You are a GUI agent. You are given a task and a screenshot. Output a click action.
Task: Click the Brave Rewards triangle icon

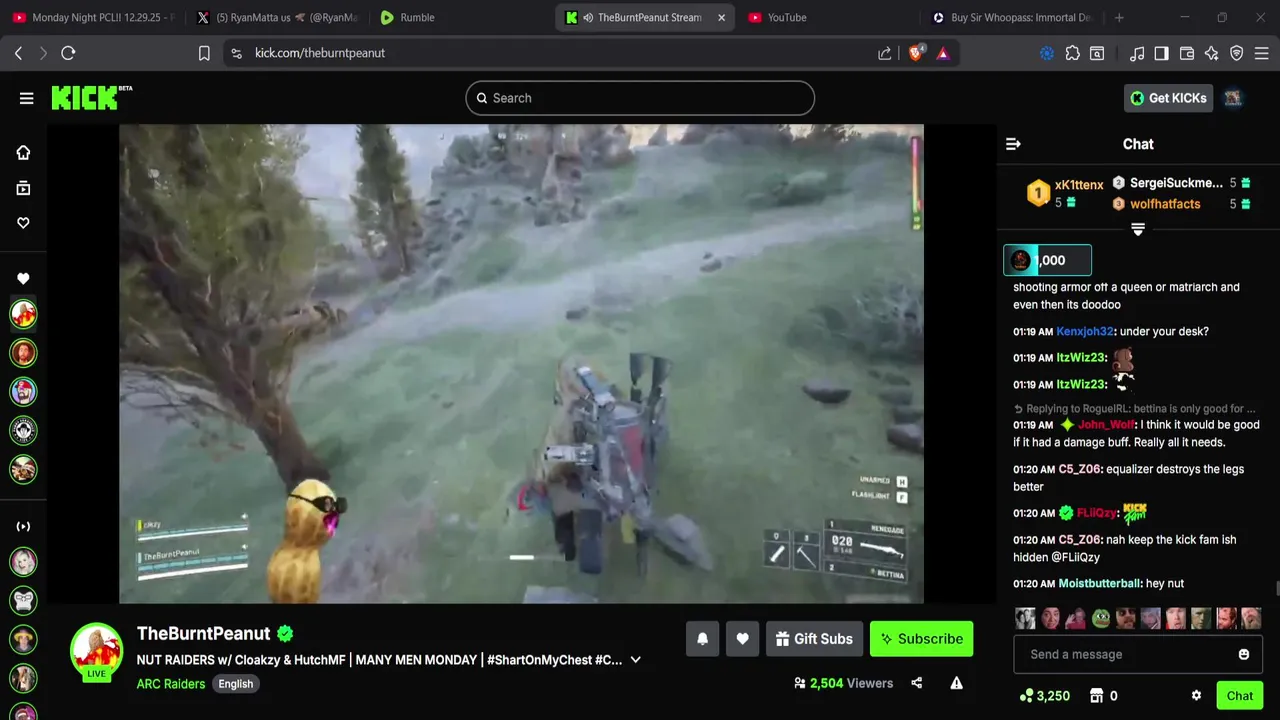point(943,53)
